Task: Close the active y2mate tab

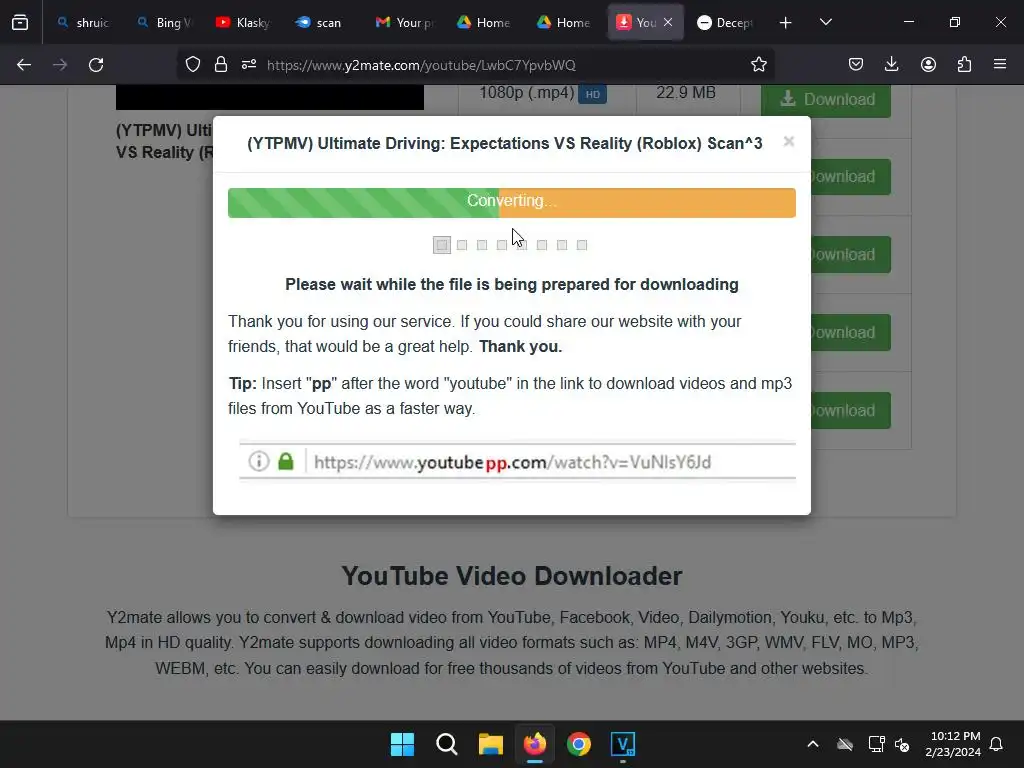Action: [668, 22]
